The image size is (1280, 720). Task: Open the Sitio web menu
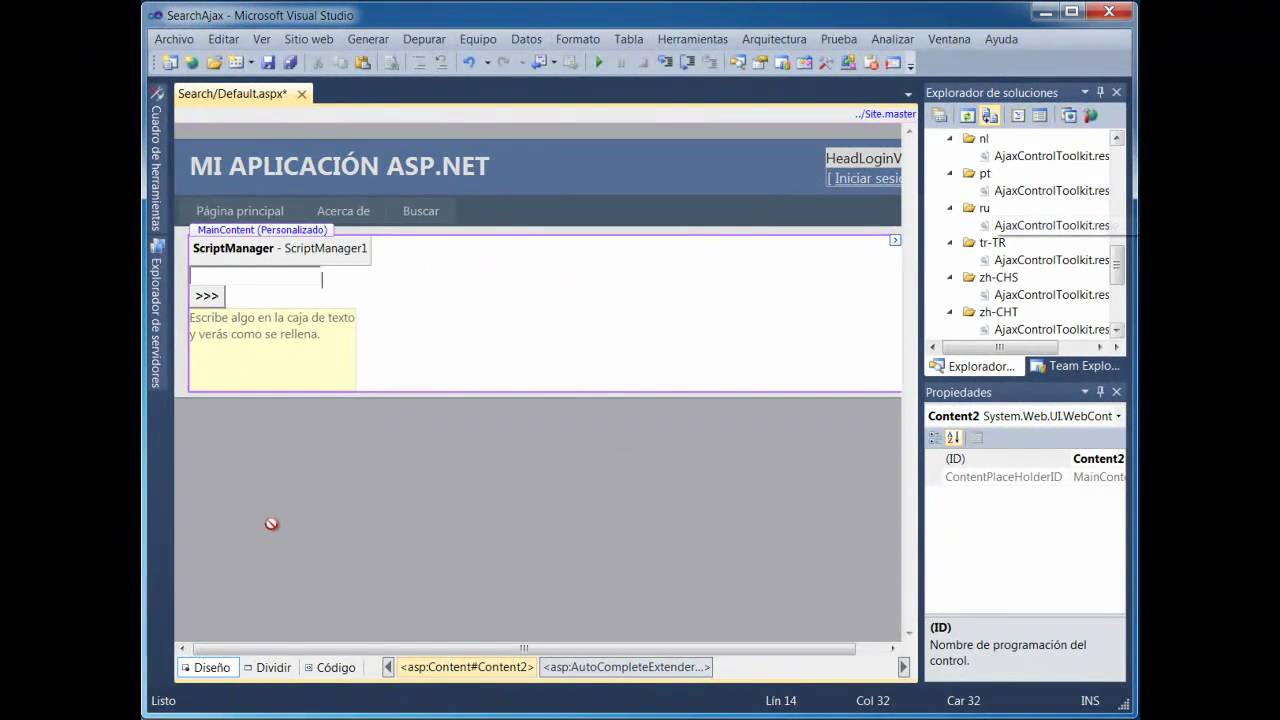[x=309, y=39]
